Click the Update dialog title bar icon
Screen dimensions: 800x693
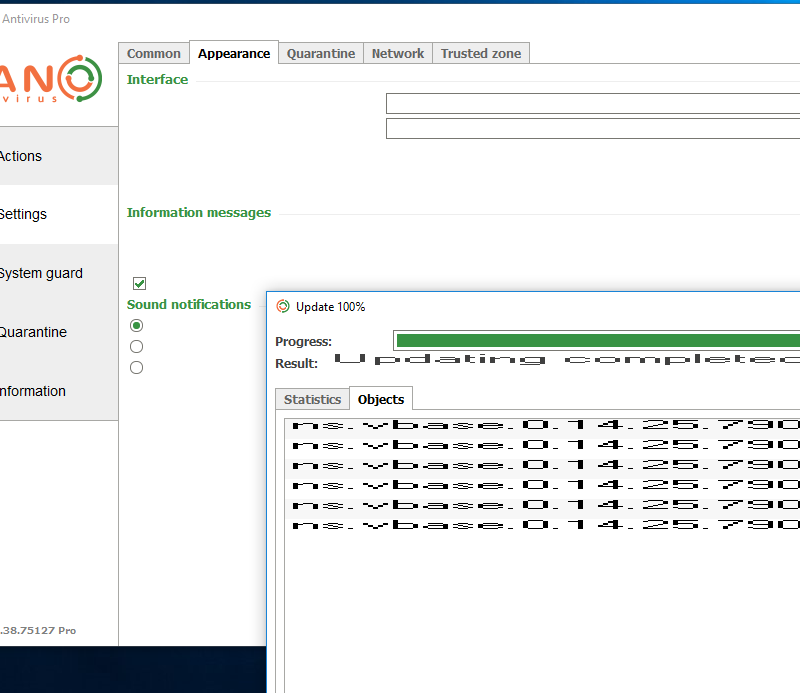pyautogui.click(x=283, y=307)
